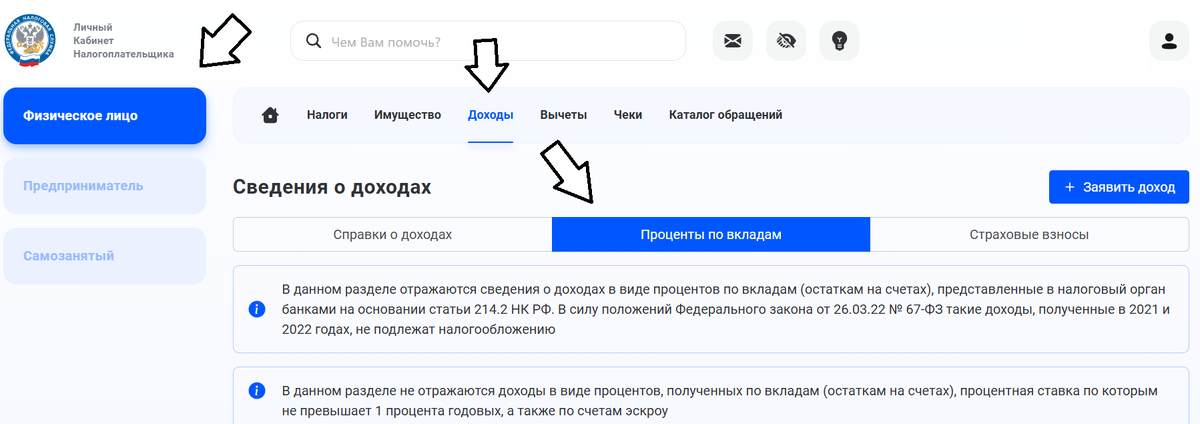Open the Чеки menu item
1200x424 pixels.
628,115
